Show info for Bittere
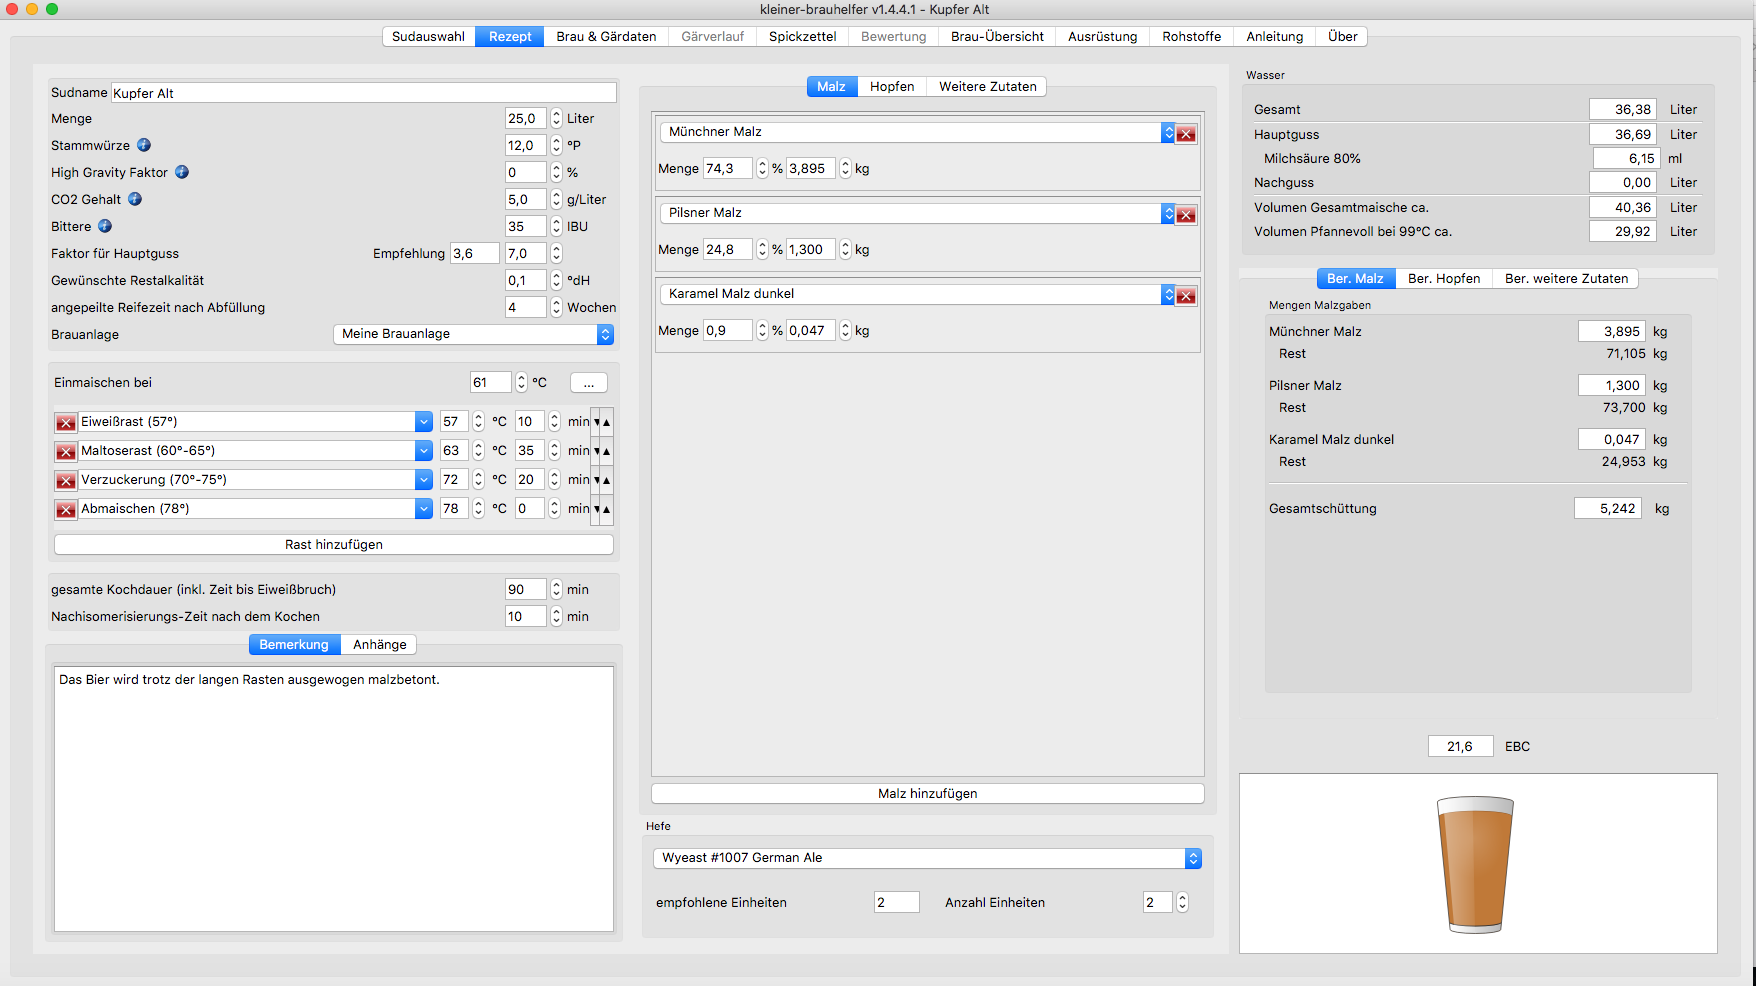Viewport: 1756px width, 986px height. (105, 226)
